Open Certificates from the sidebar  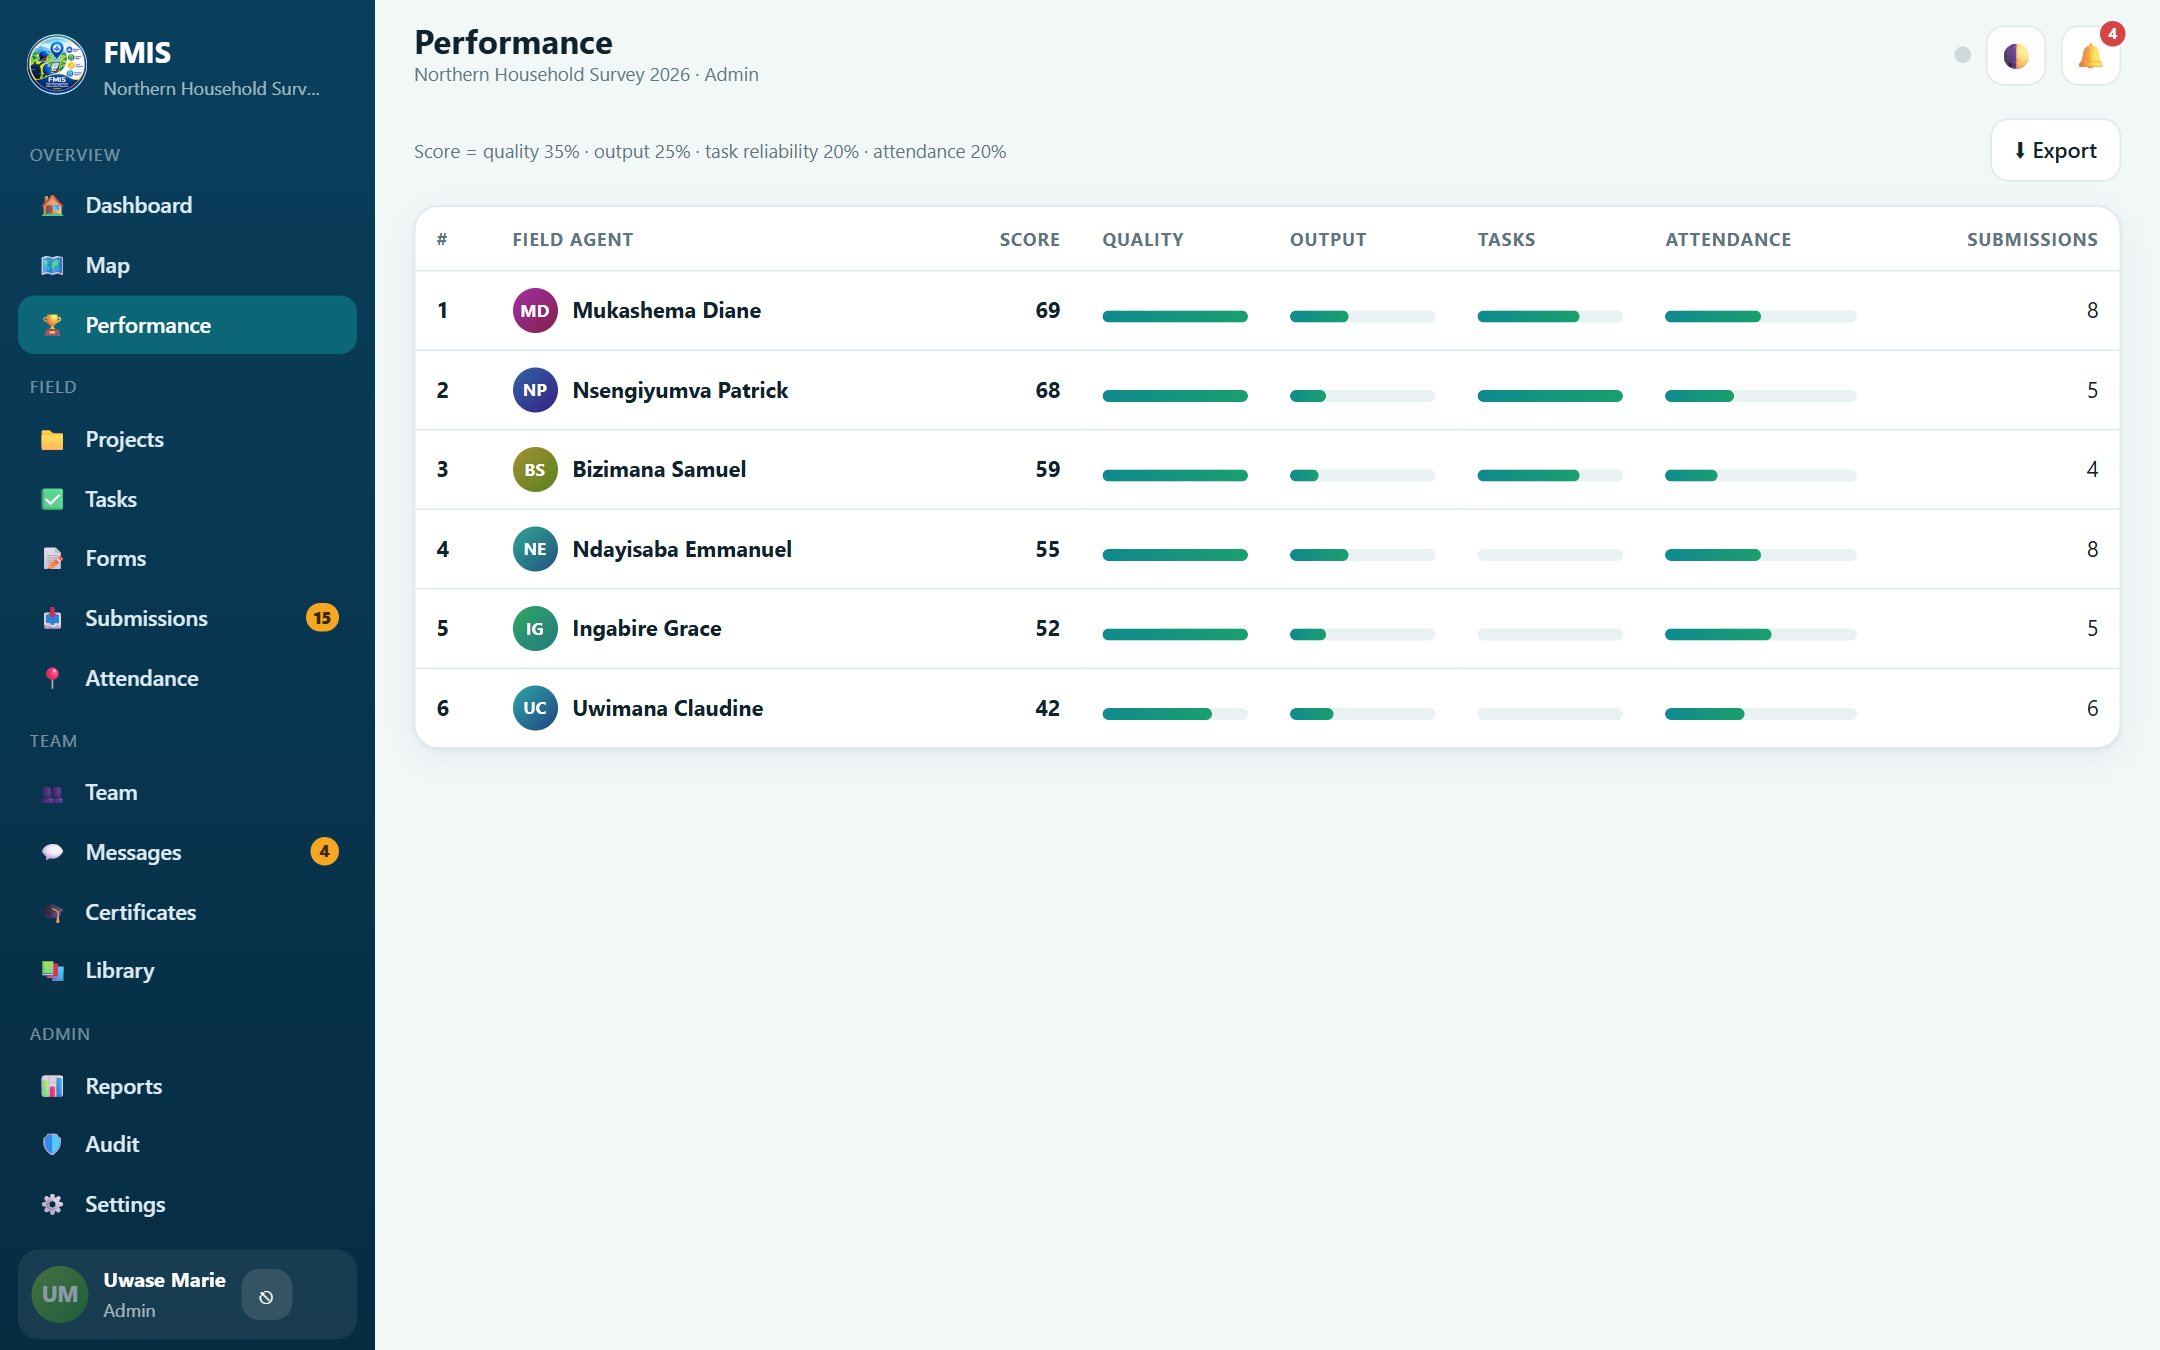187,912
